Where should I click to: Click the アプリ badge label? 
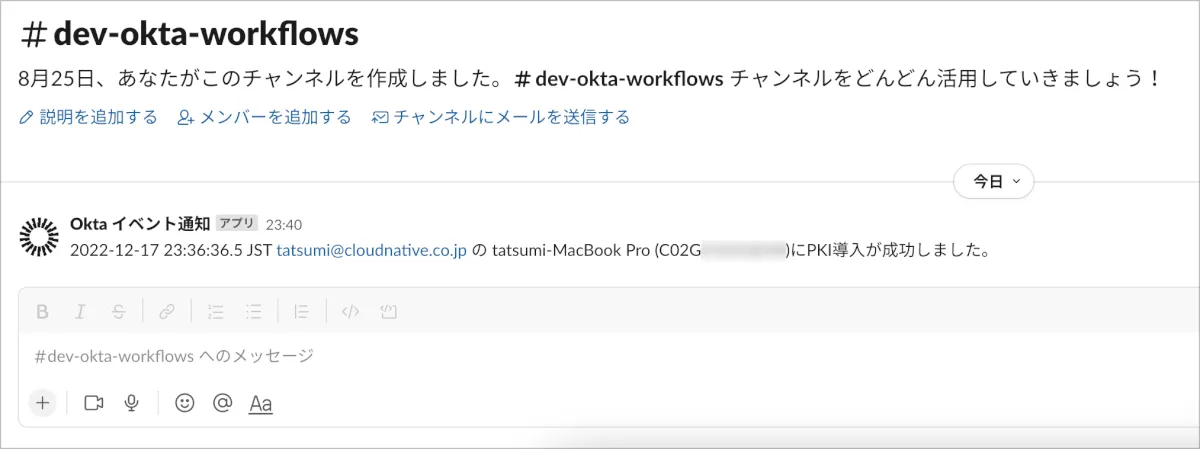(x=237, y=224)
